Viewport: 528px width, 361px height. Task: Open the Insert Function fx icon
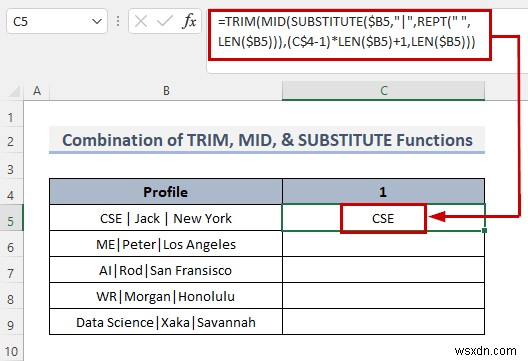[x=189, y=22]
